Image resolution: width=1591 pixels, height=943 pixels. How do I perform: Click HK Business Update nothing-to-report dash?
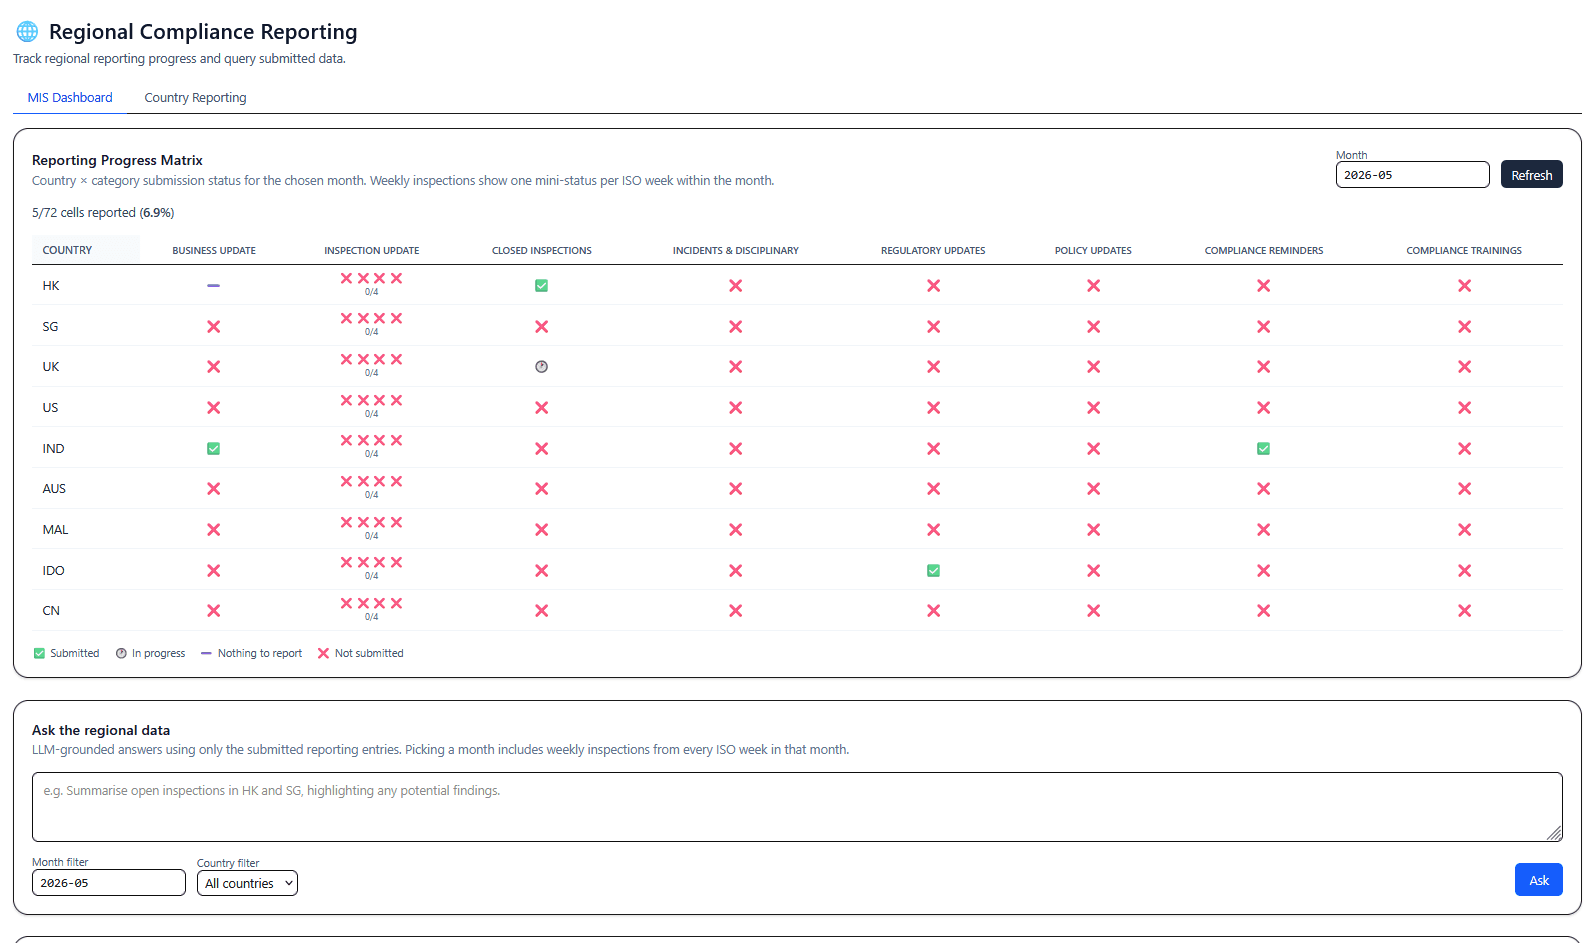pyautogui.click(x=214, y=286)
